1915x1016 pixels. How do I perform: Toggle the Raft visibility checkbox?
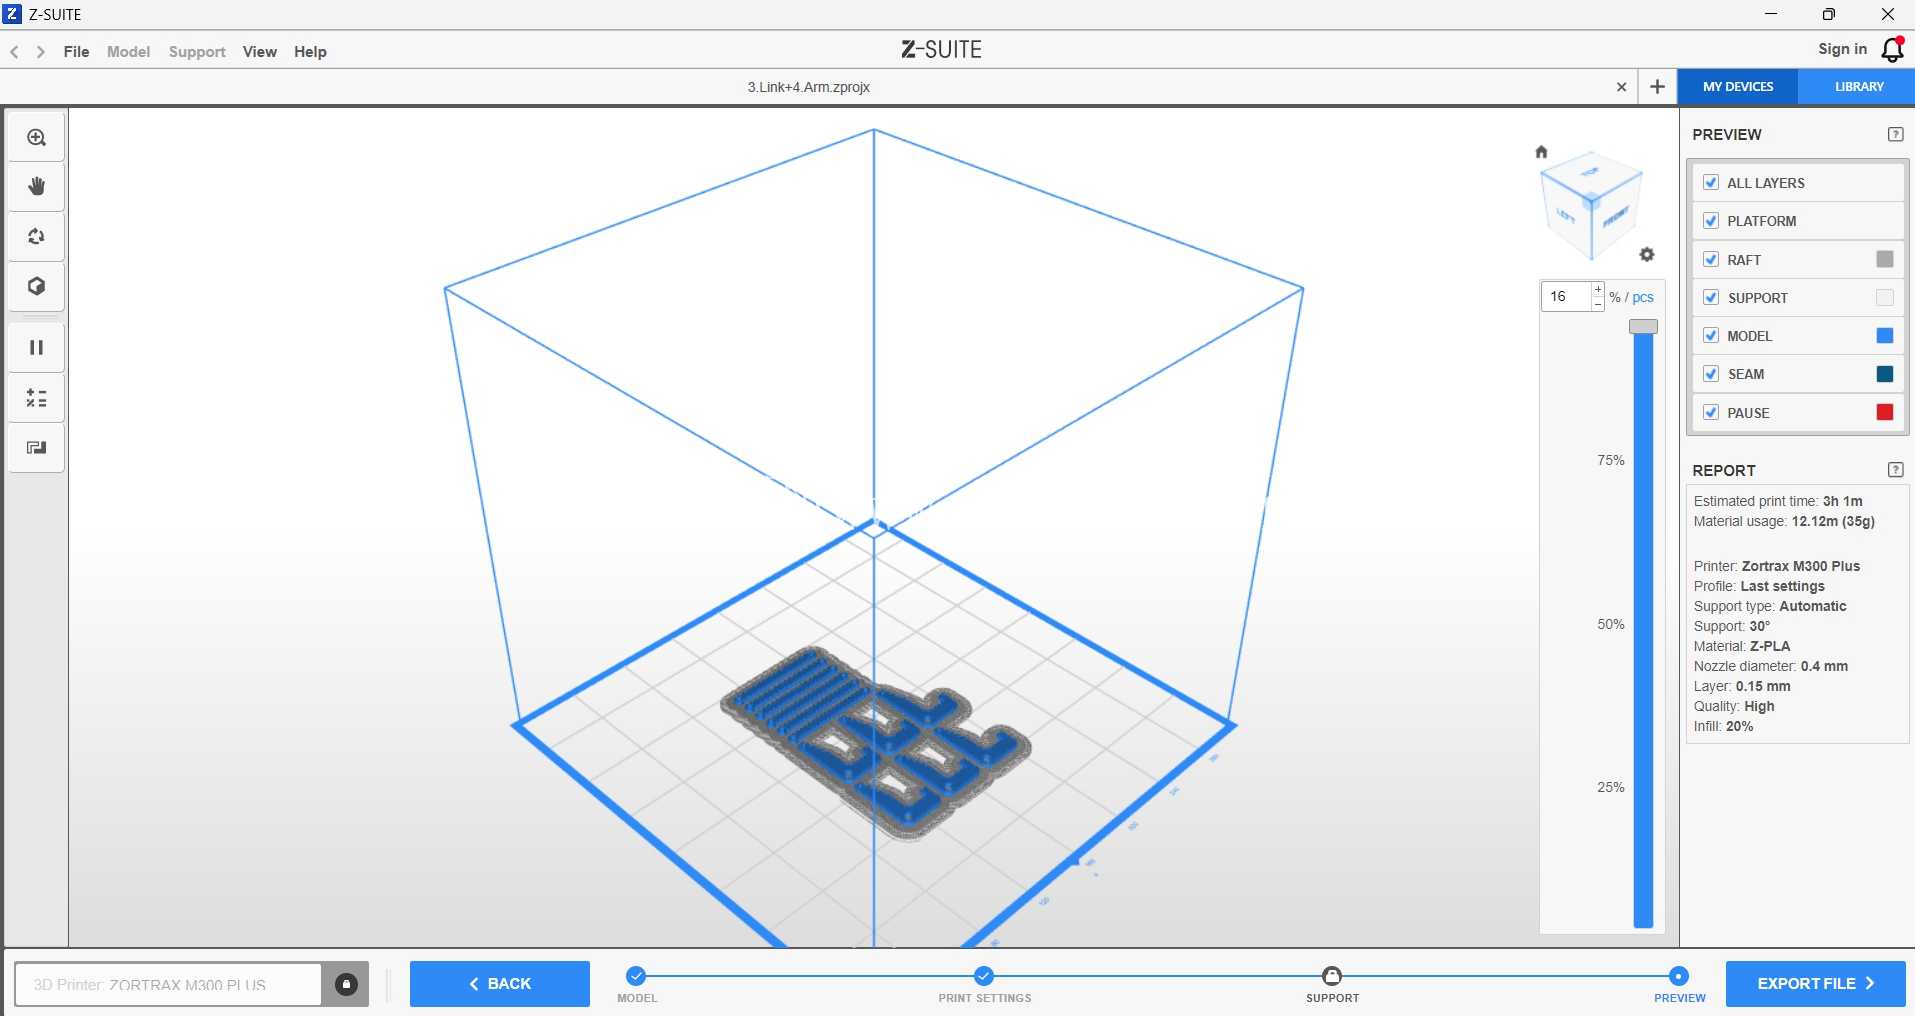click(1711, 259)
